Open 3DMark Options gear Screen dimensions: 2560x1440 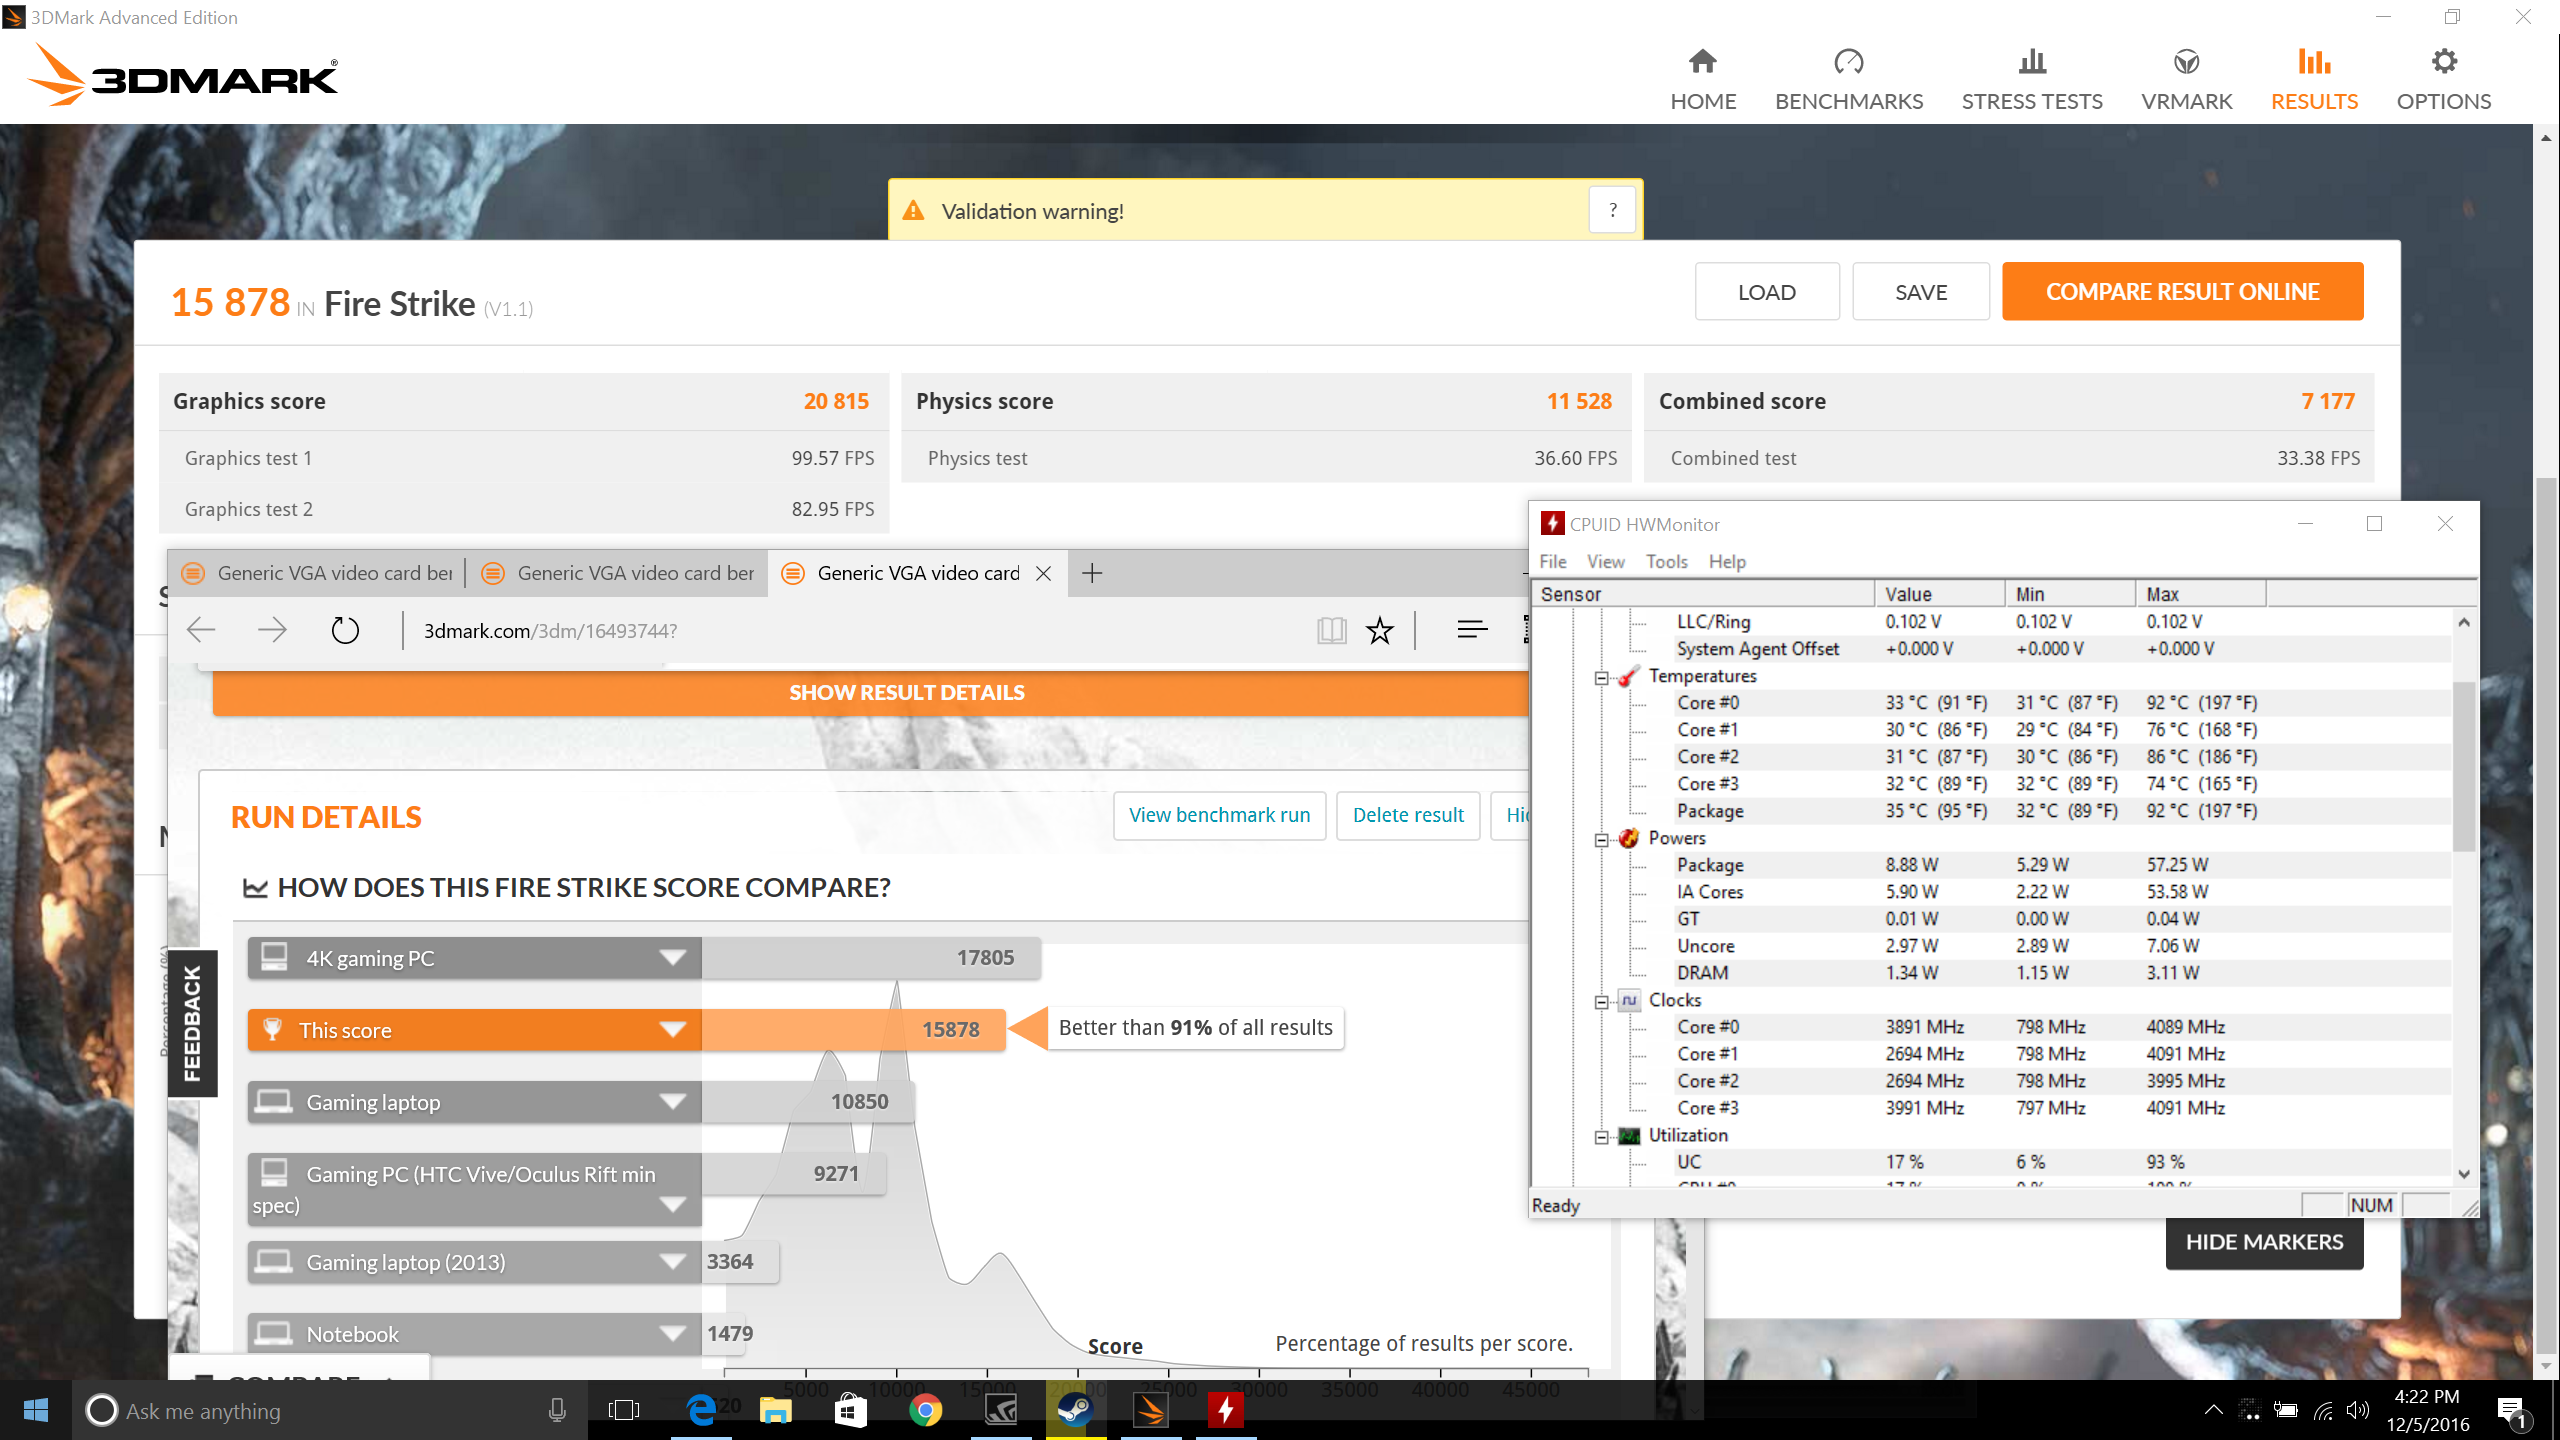coord(2443,80)
